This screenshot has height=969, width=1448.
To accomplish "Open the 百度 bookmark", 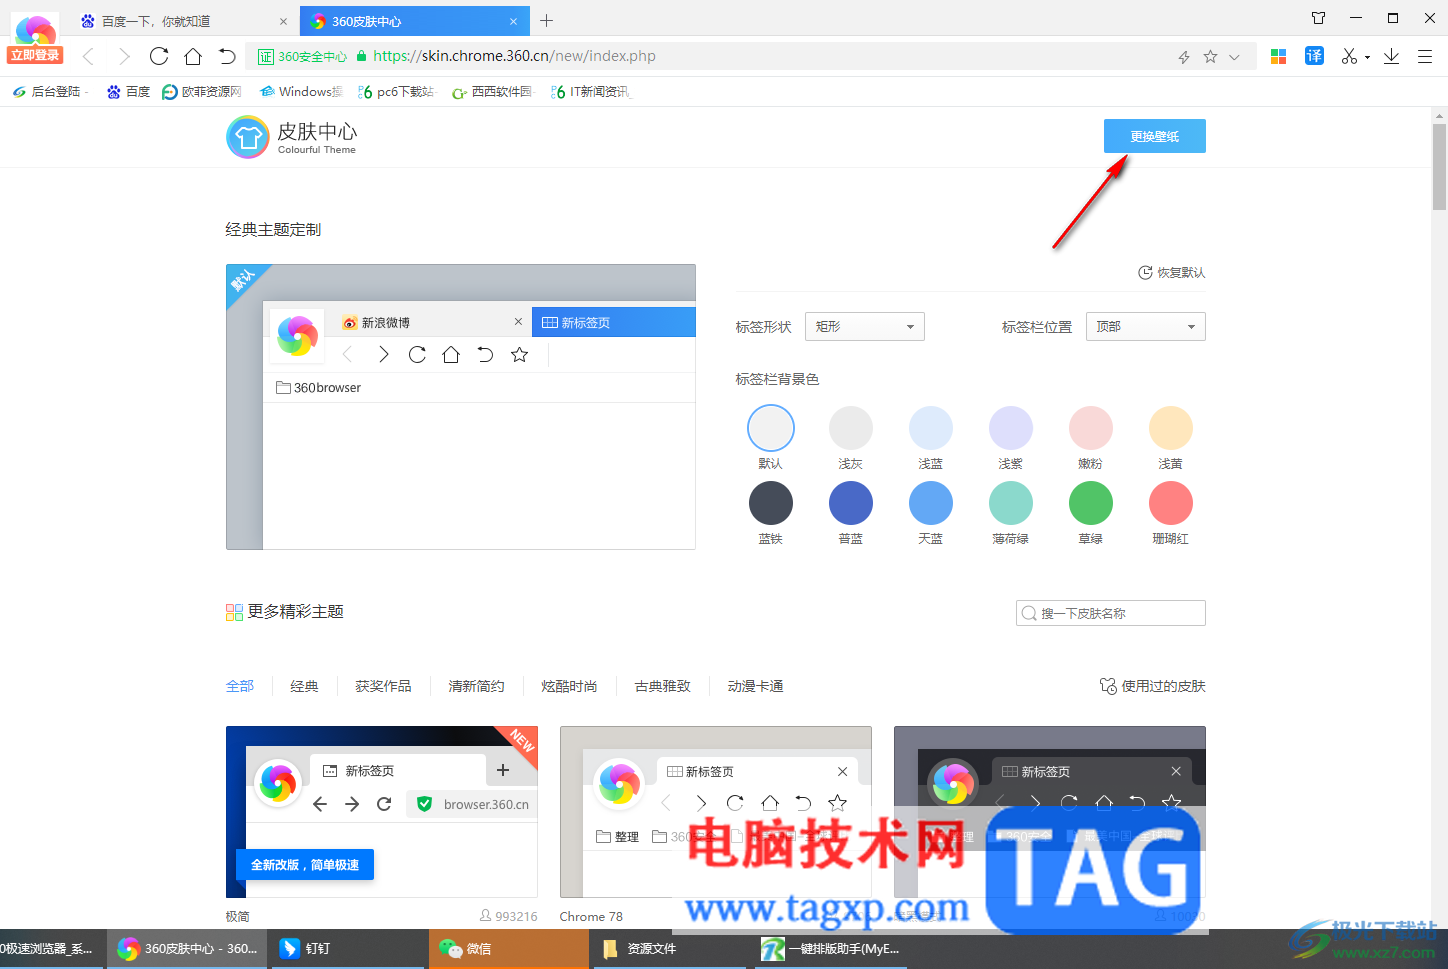I will [x=129, y=92].
